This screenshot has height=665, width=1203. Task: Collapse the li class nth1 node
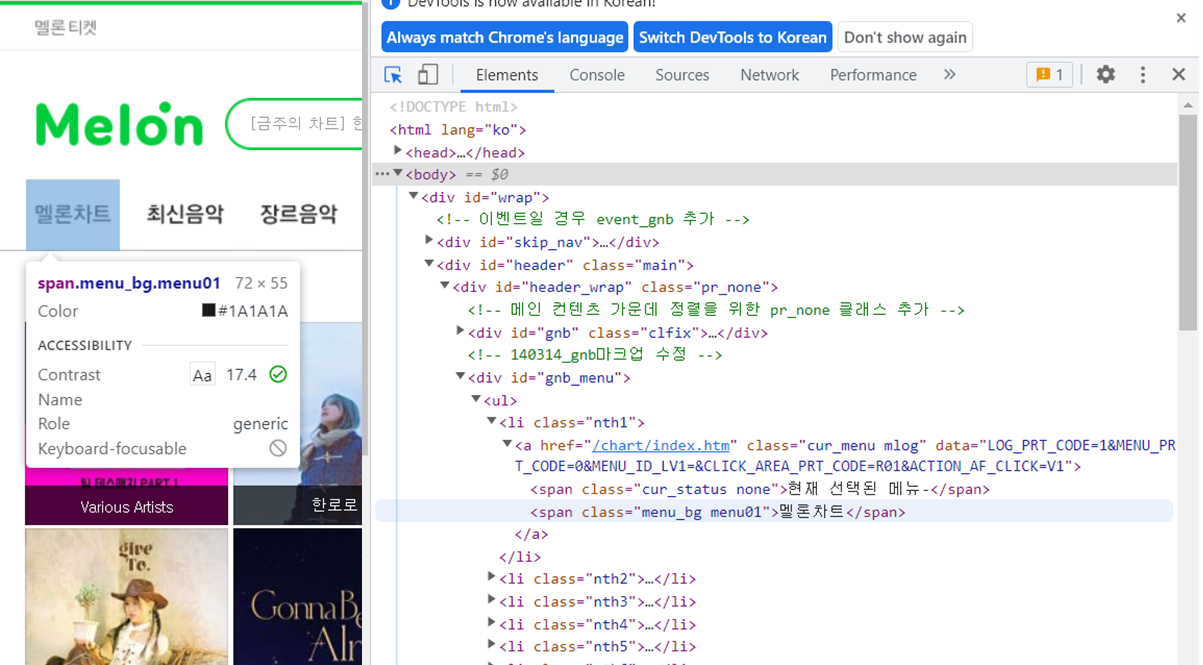pyautogui.click(x=491, y=422)
